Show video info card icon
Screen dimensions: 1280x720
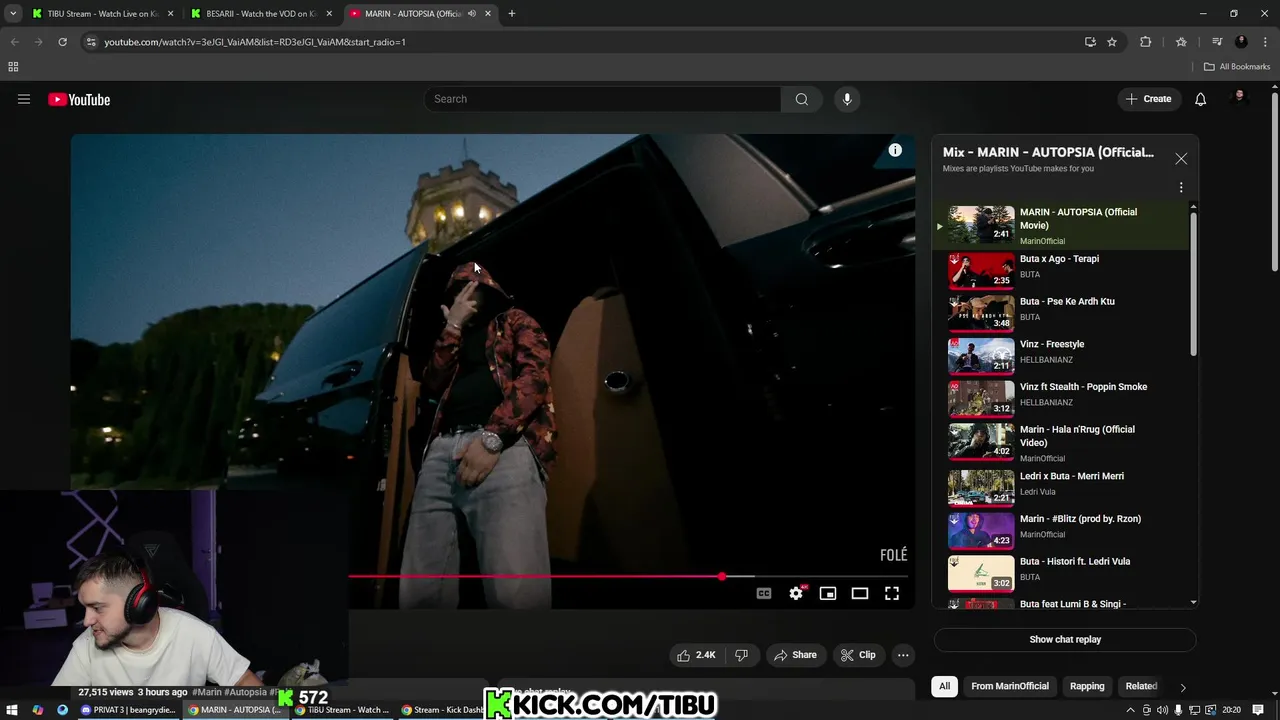[x=895, y=150]
